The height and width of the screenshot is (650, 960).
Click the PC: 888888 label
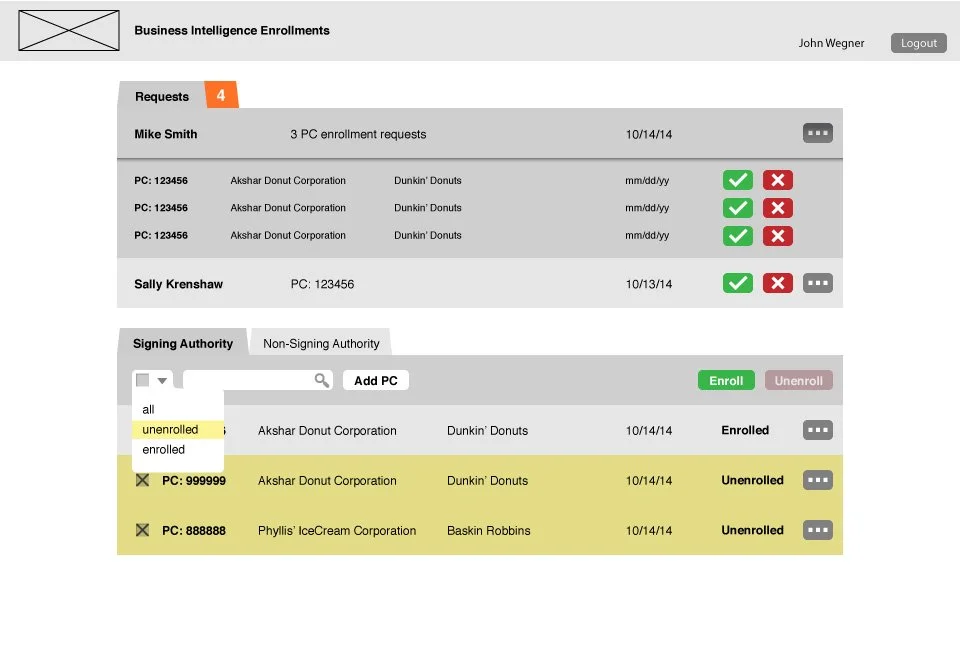pos(194,531)
